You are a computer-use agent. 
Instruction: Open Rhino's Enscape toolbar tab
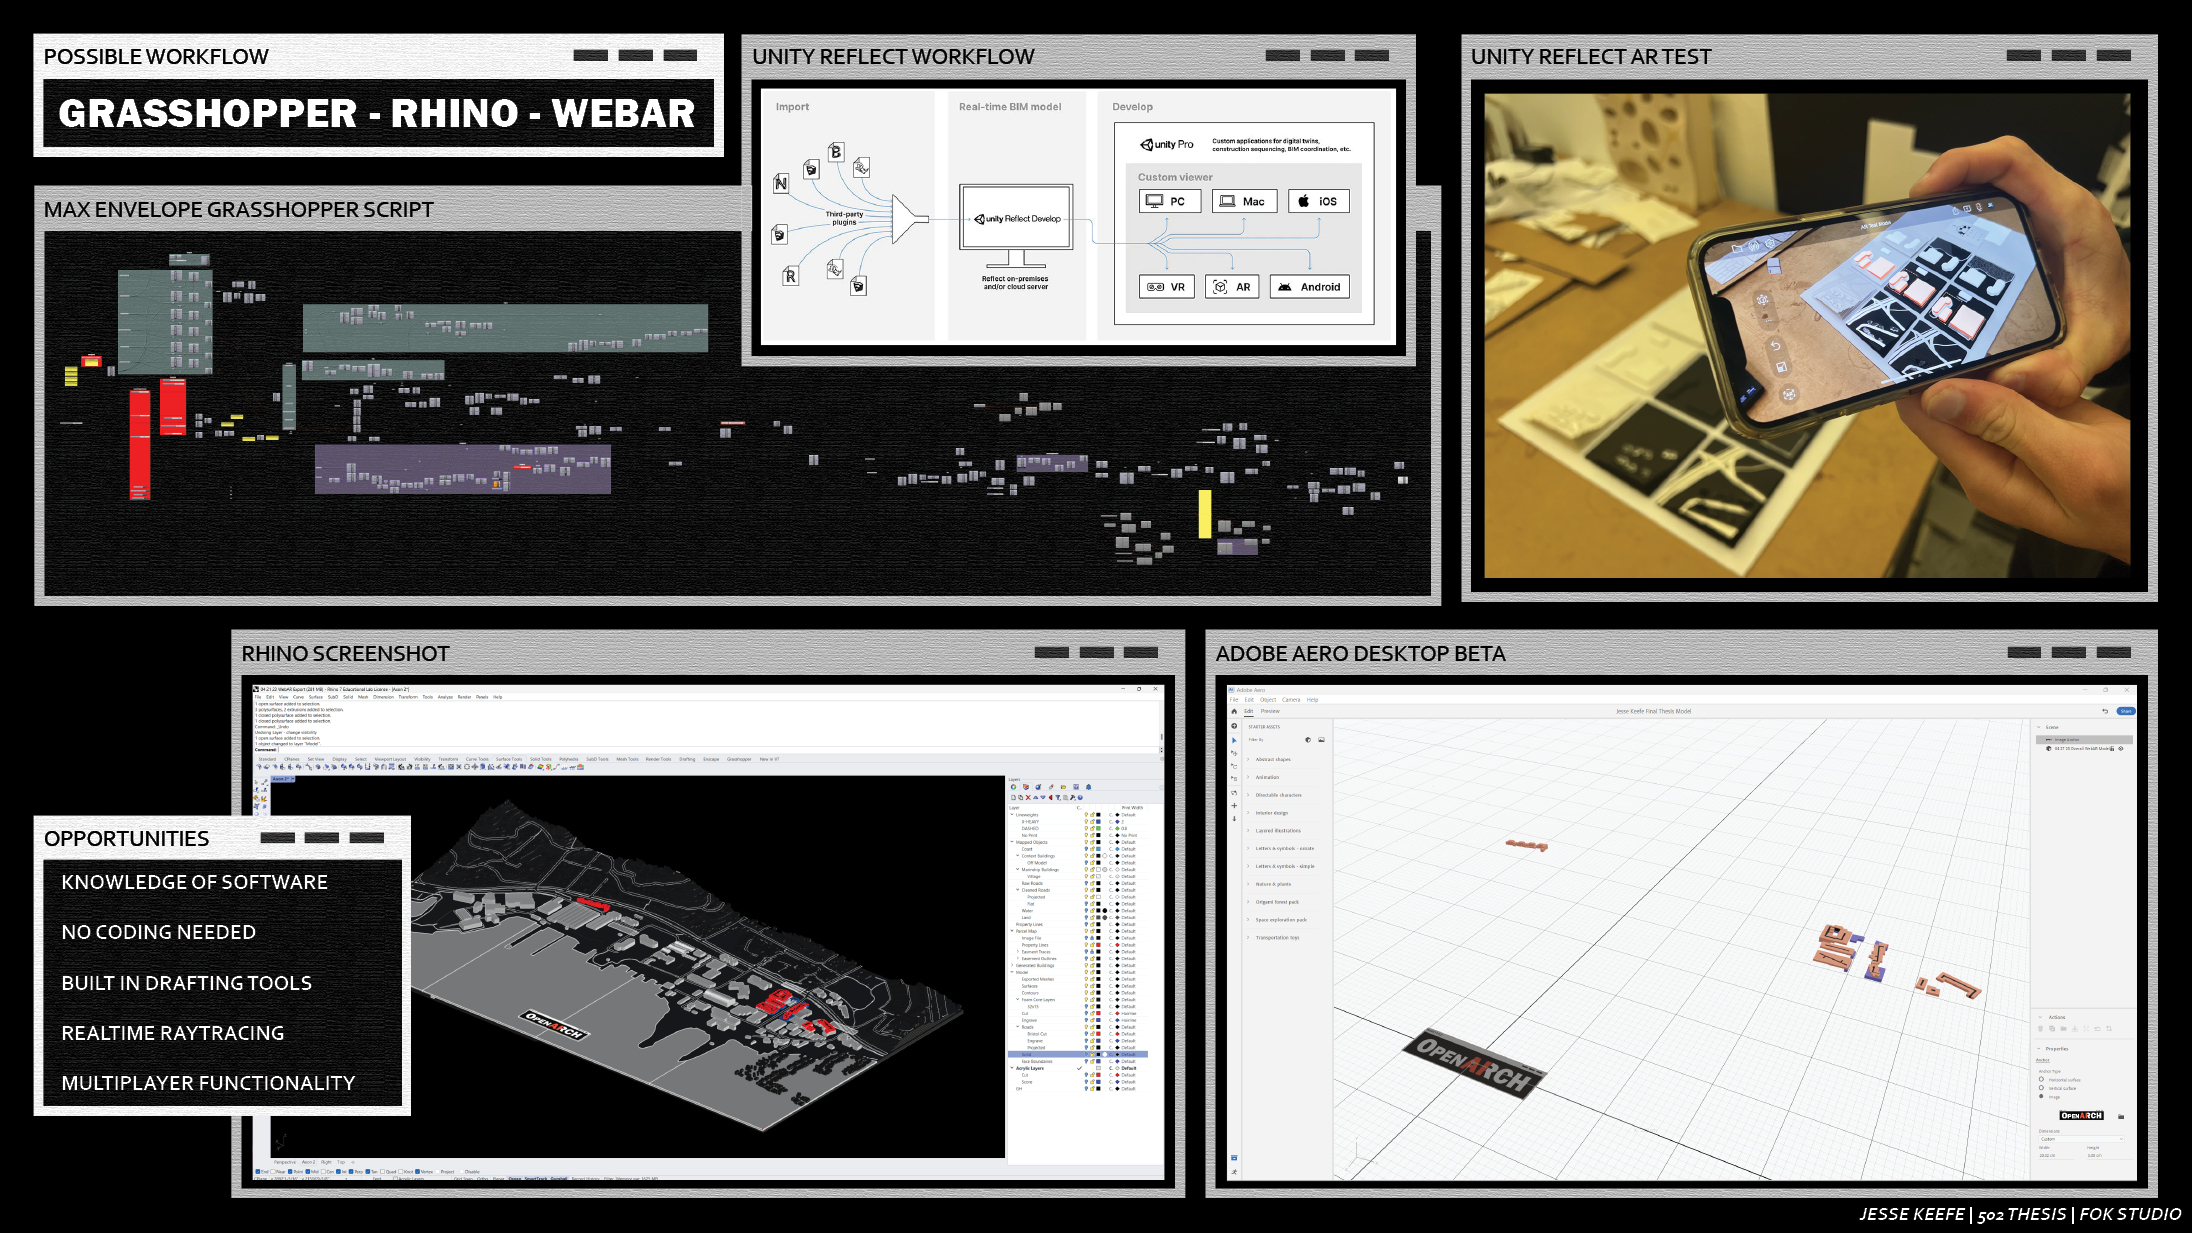pyautogui.click(x=711, y=759)
